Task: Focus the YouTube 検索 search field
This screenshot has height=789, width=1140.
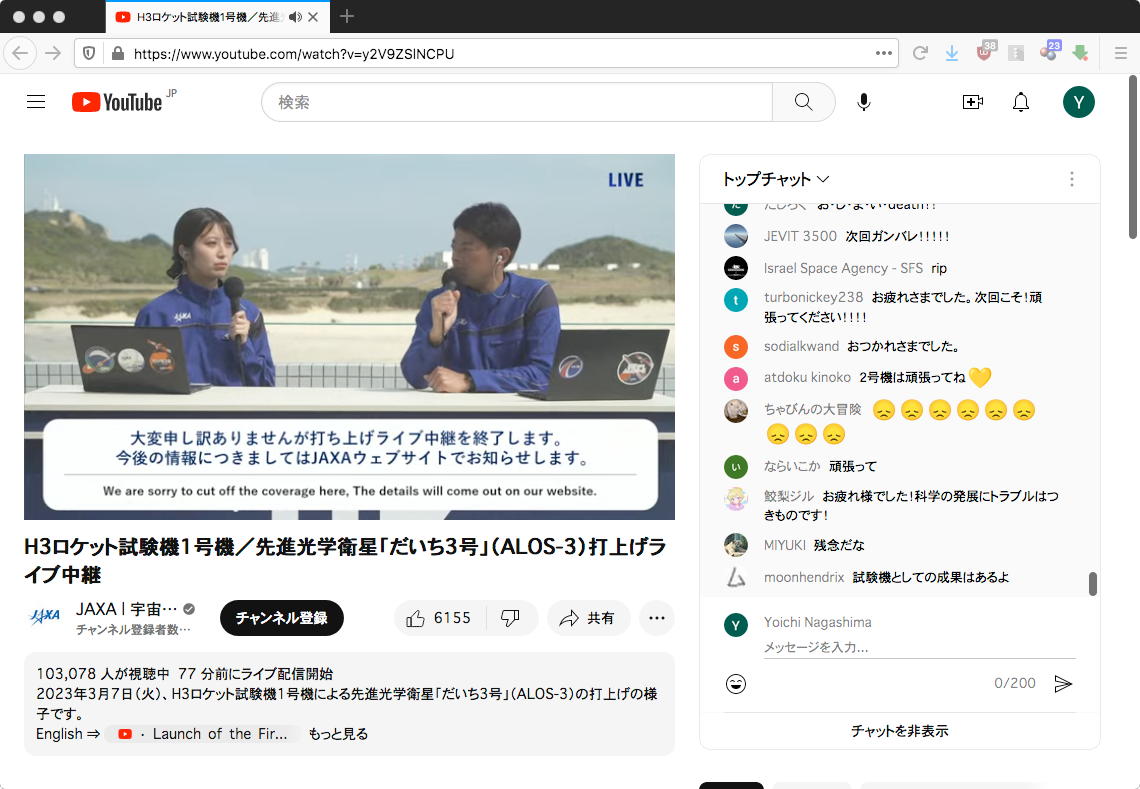Action: (x=517, y=102)
